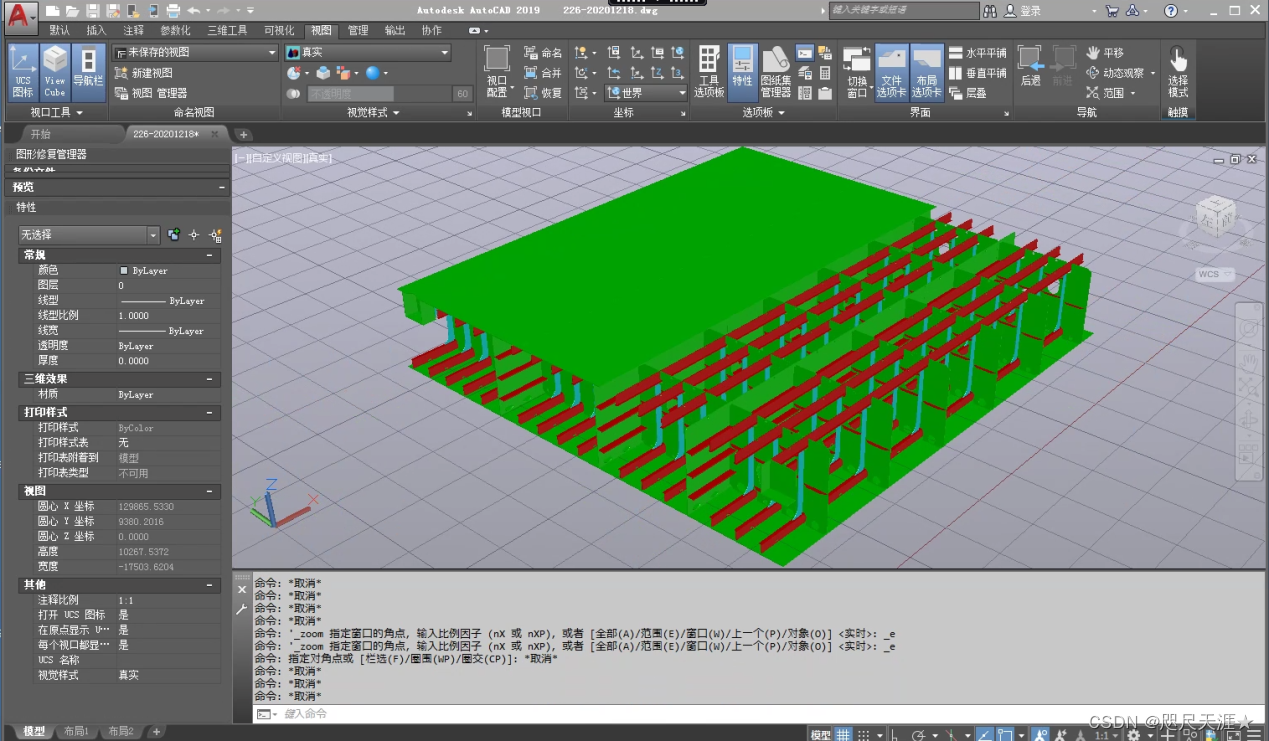This screenshot has height=741, width=1269.
Task: Open the Viewport Configuration (视口配置) button
Action: [497, 72]
